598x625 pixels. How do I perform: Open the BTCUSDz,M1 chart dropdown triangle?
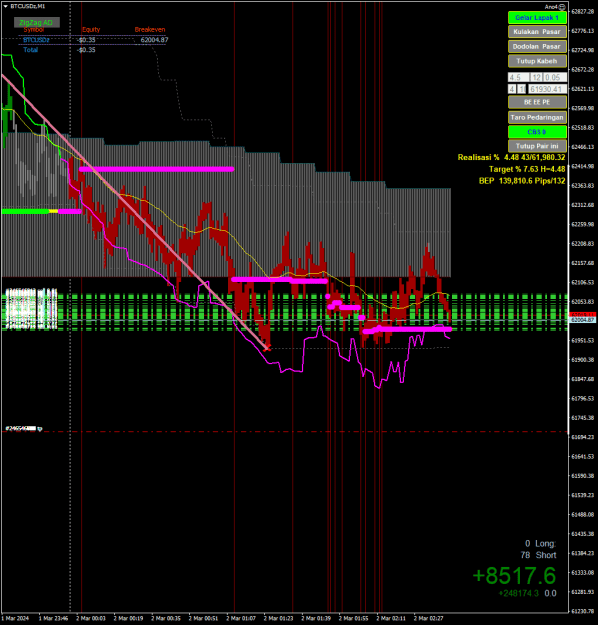pyautogui.click(x=6, y=6)
